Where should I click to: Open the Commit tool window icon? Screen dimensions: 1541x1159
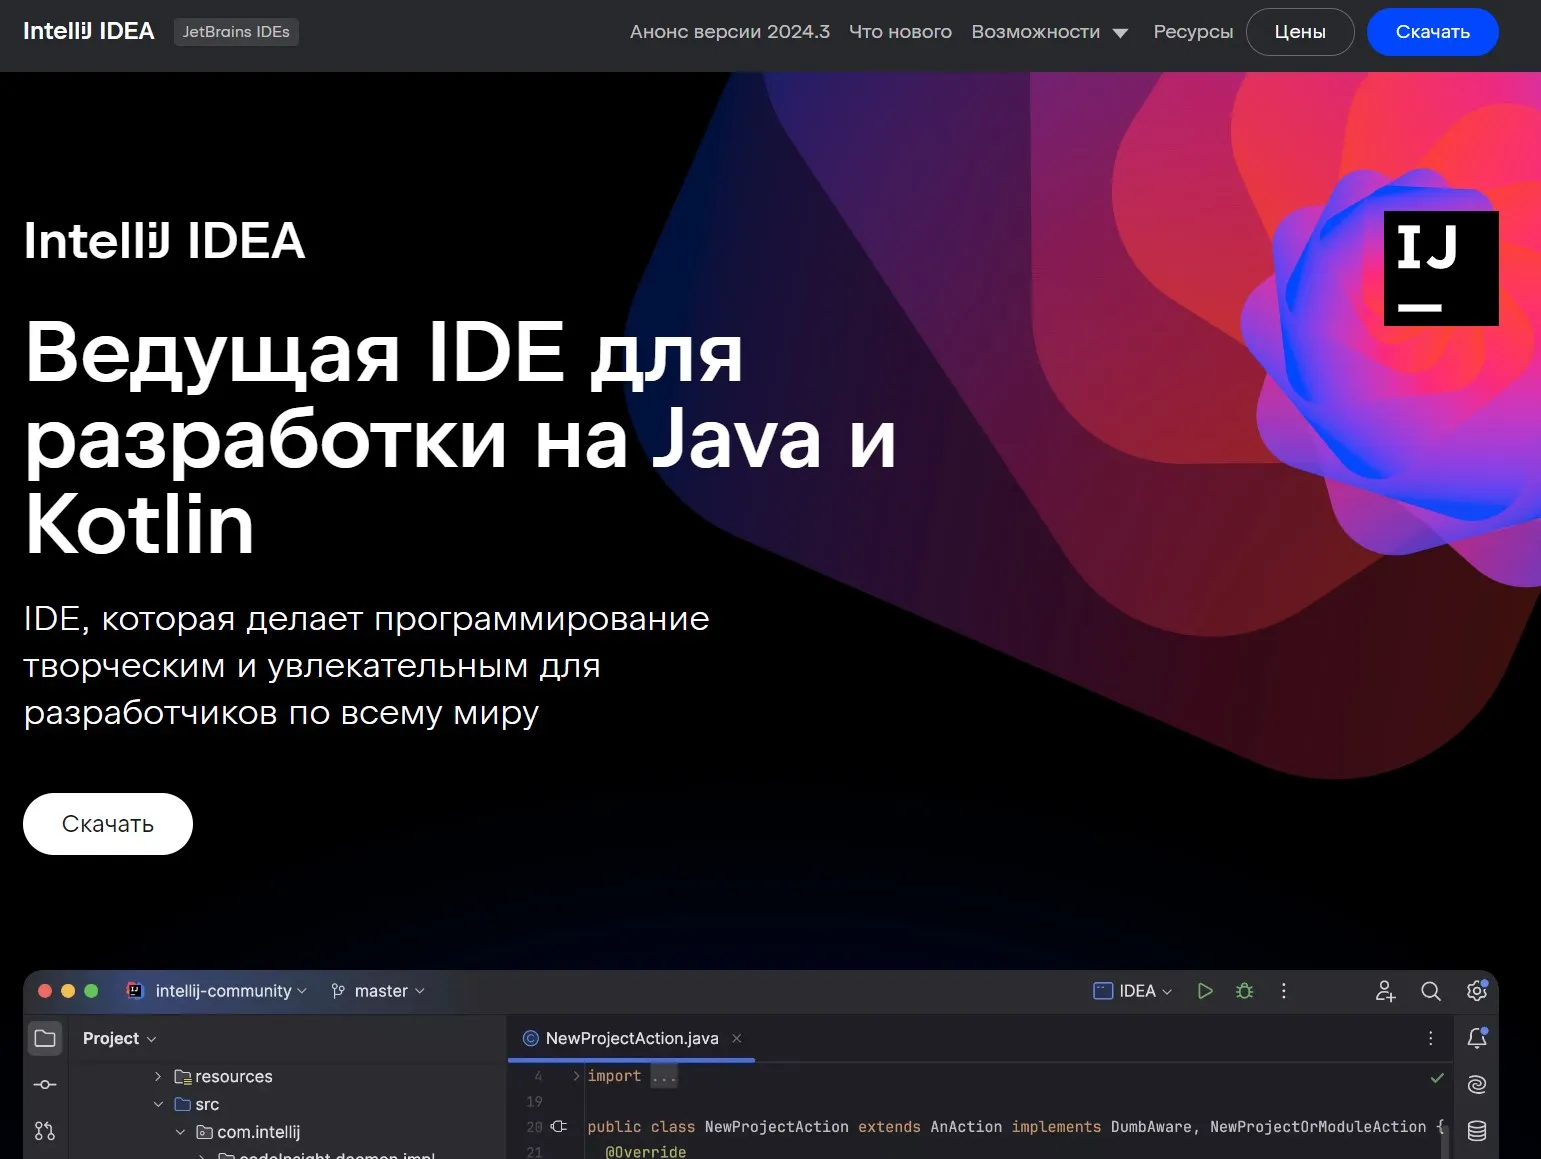pyautogui.click(x=45, y=1084)
